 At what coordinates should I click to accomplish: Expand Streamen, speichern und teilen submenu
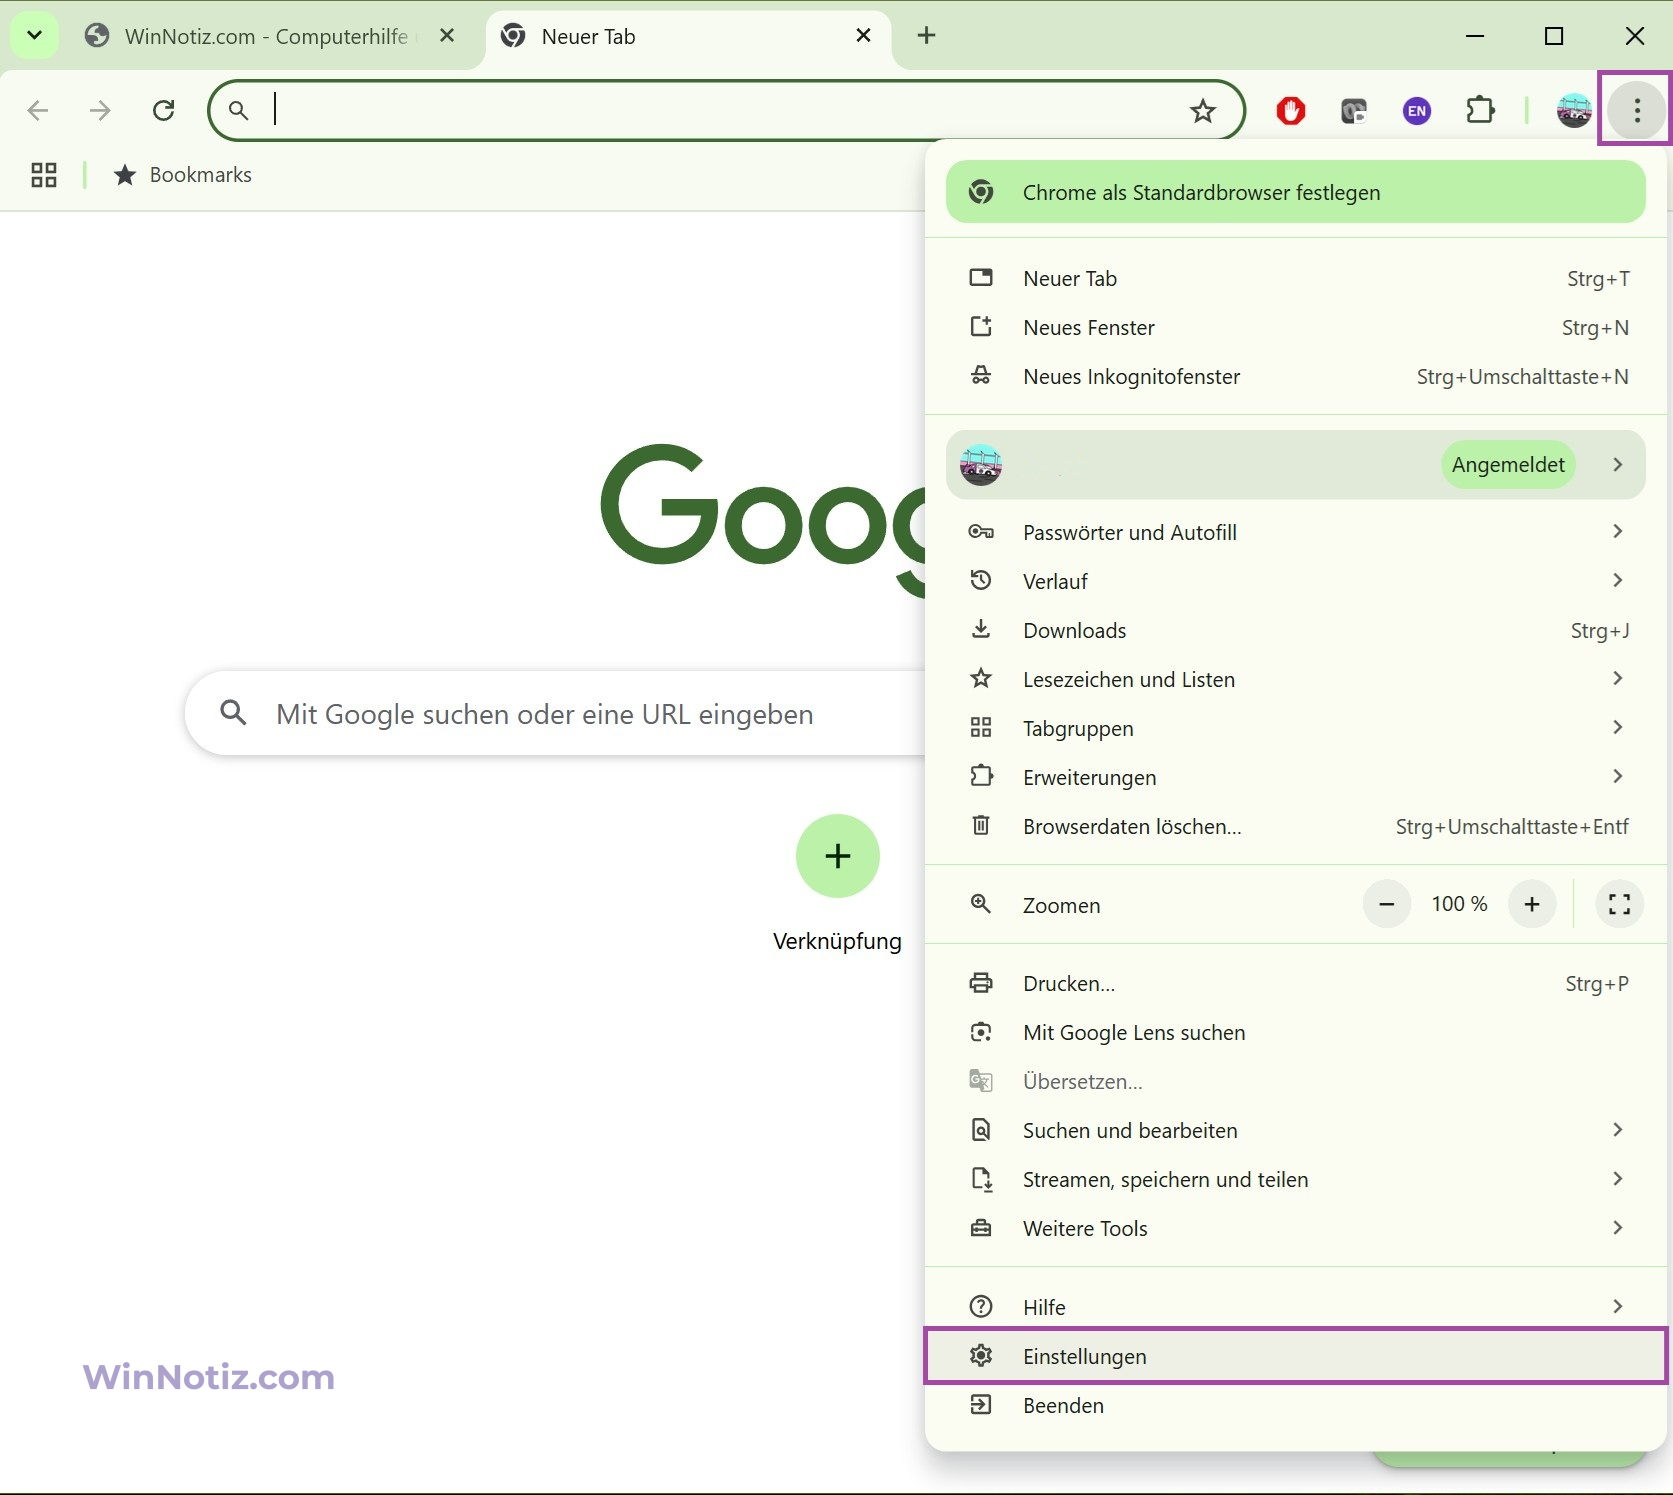(x=1295, y=1180)
